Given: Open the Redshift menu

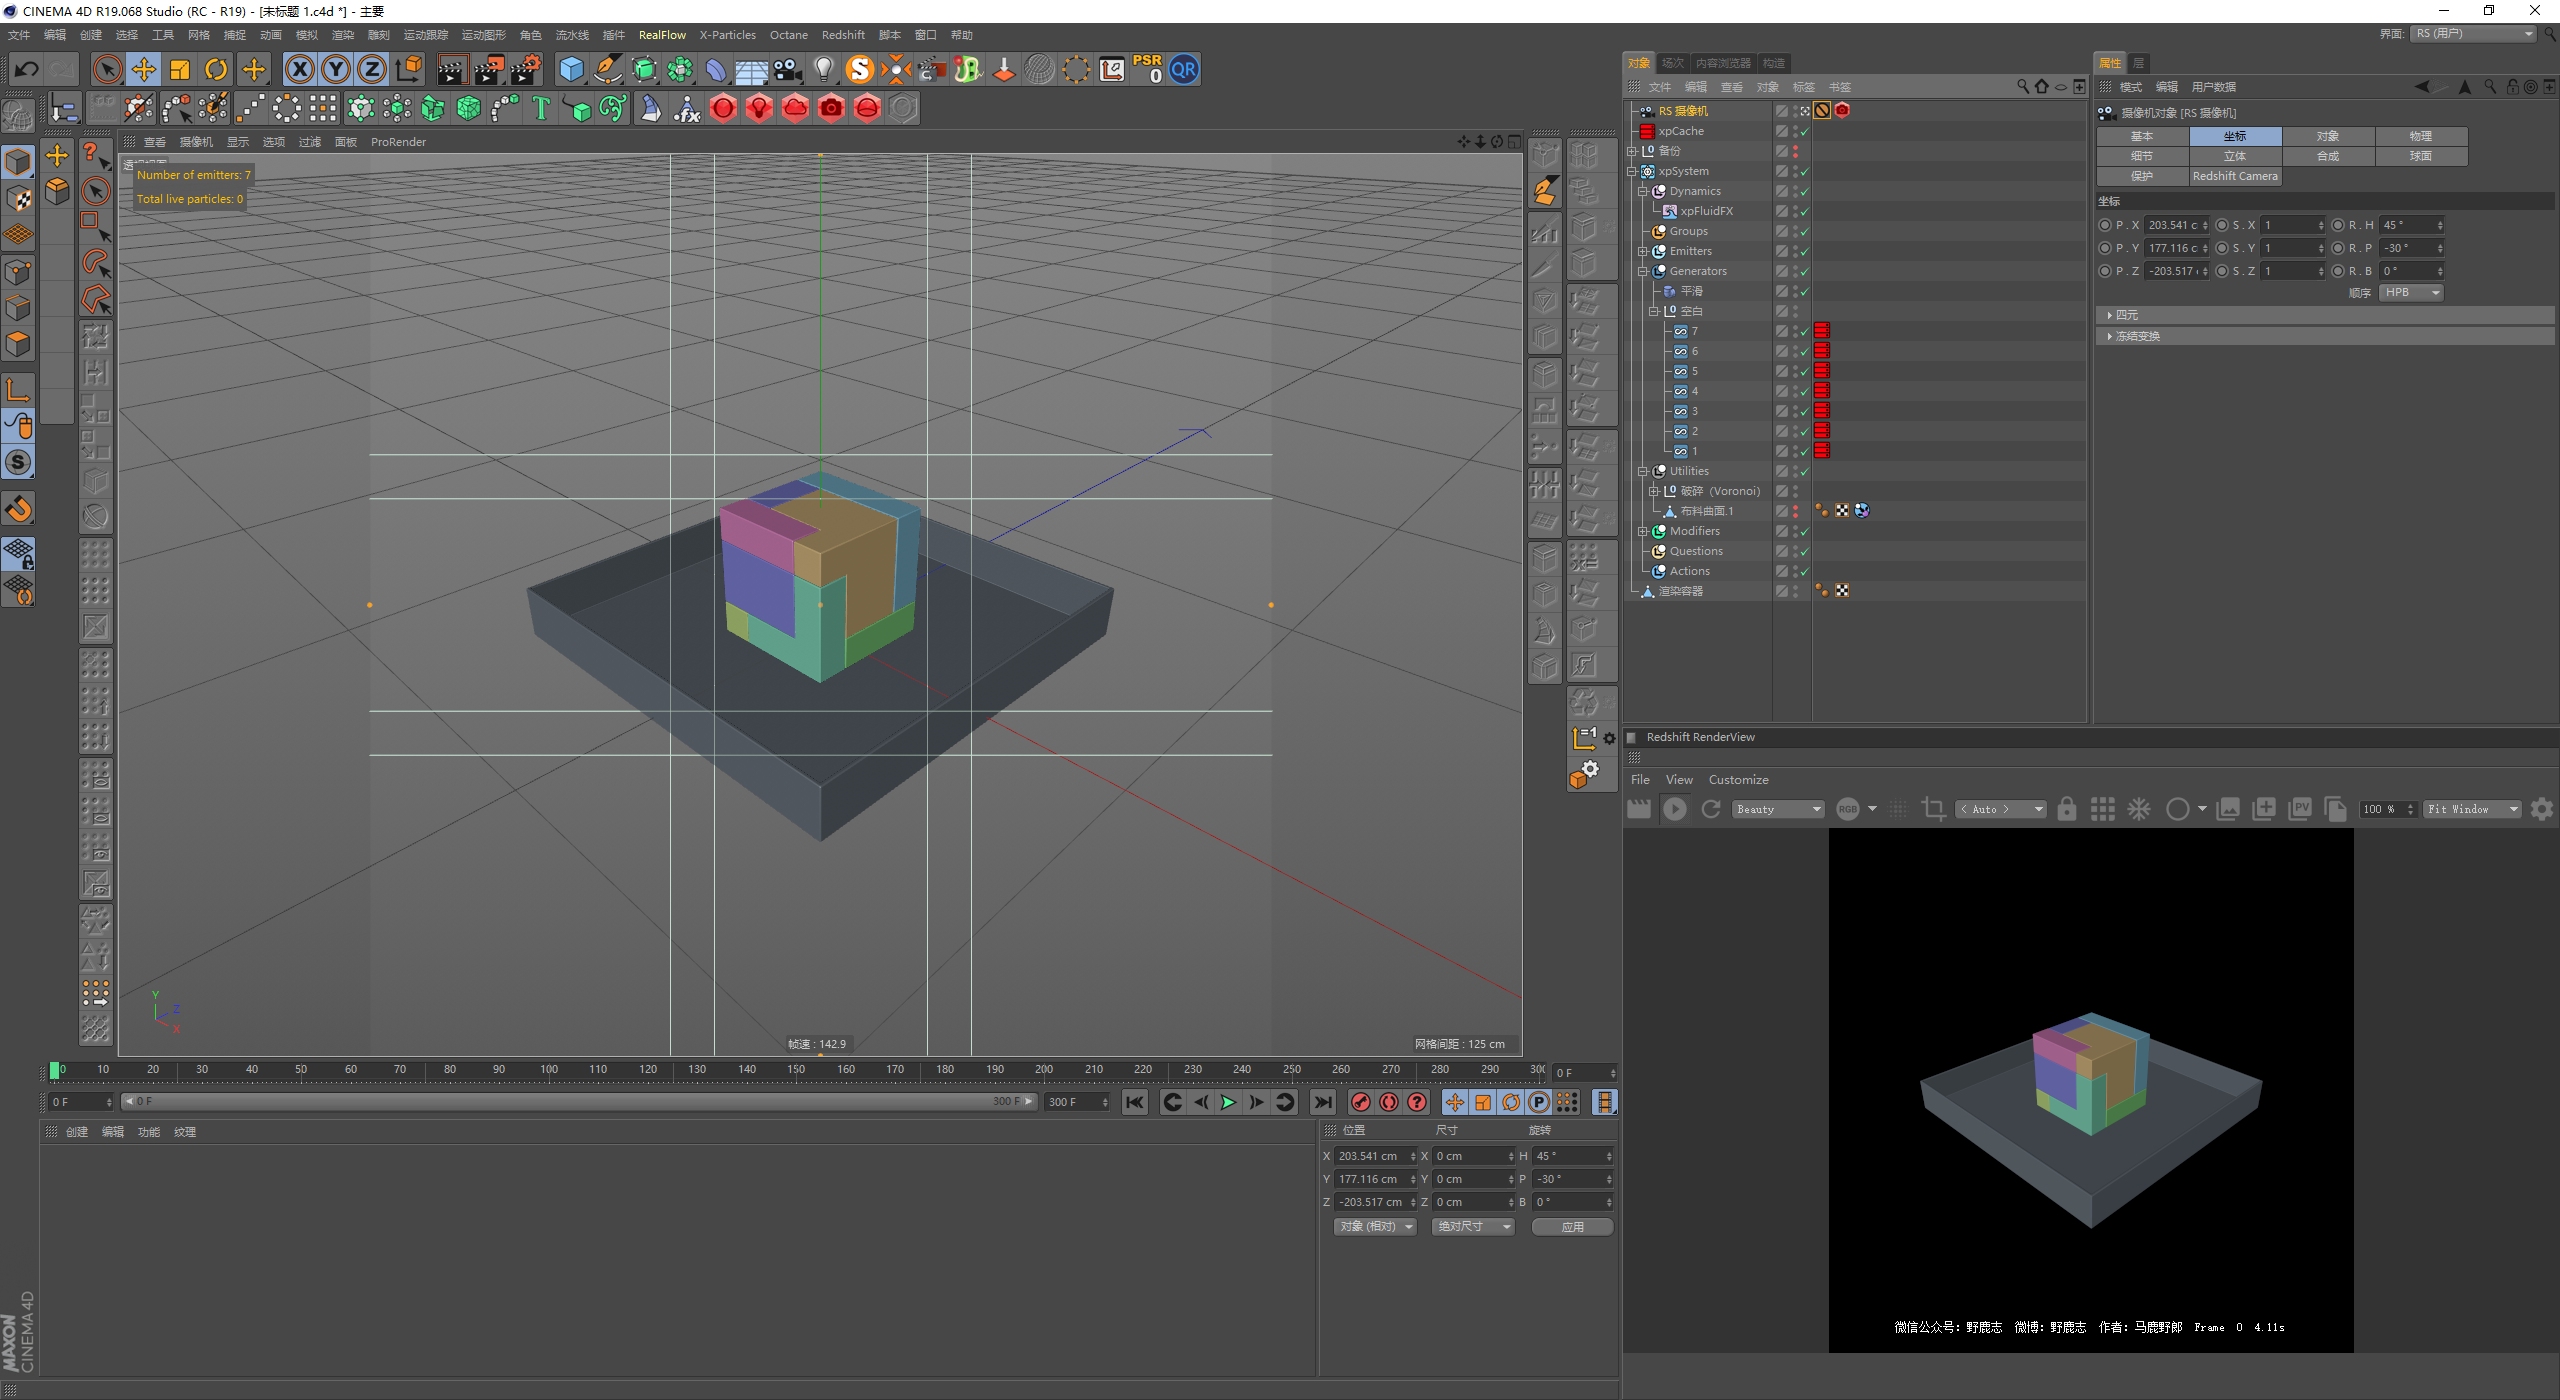Looking at the screenshot, I should [x=843, y=35].
